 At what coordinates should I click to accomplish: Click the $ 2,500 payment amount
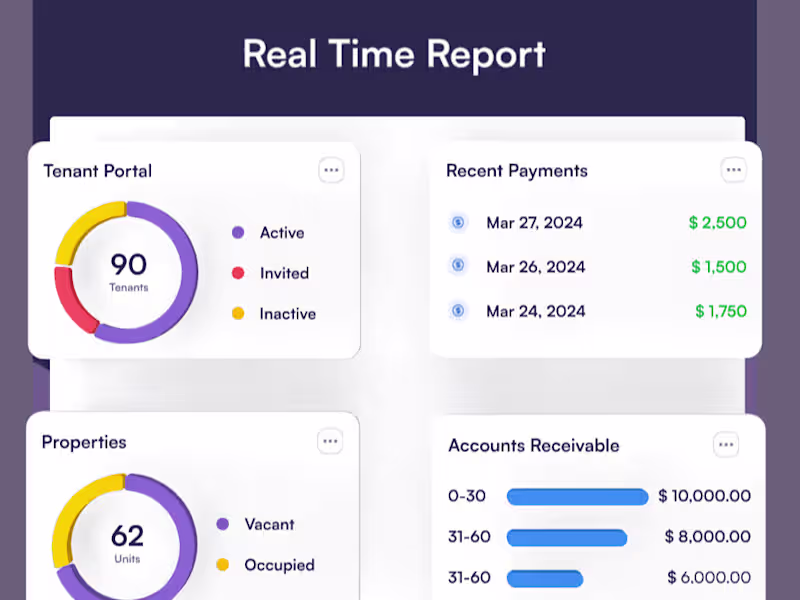coord(717,222)
